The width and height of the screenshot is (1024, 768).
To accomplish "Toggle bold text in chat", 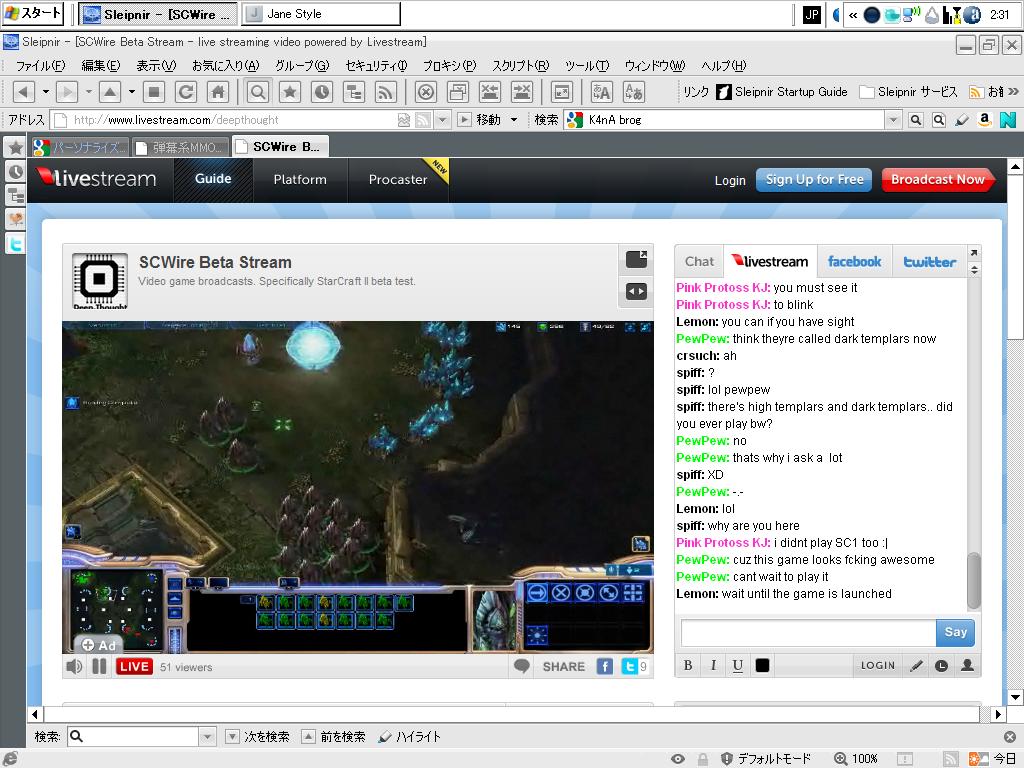I will pyautogui.click(x=688, y=665).
